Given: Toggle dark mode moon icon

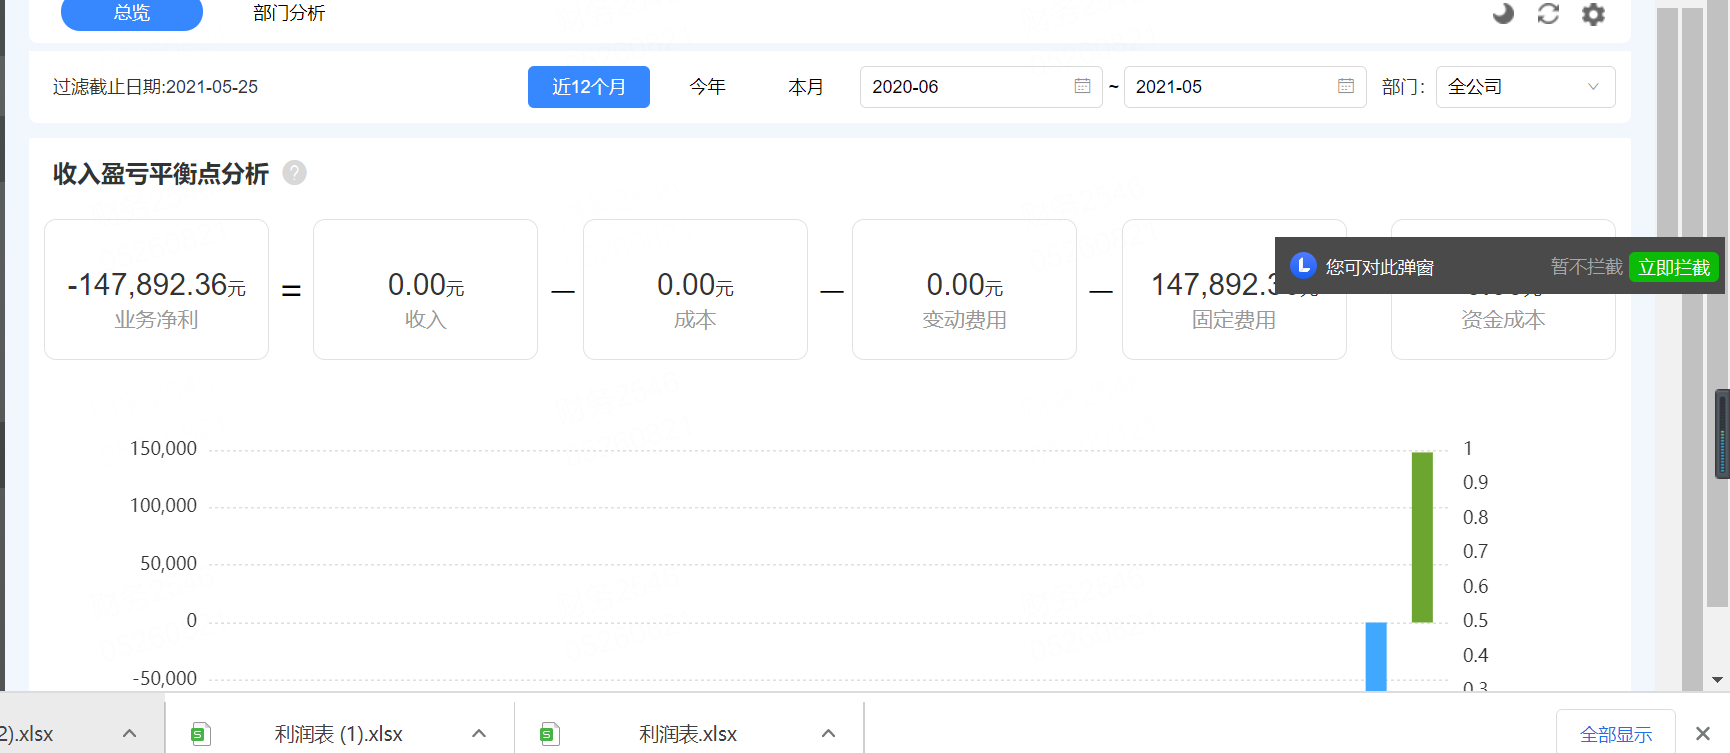Looking at the screenshot, I should pyautogui.click(x=1503, y=13).
